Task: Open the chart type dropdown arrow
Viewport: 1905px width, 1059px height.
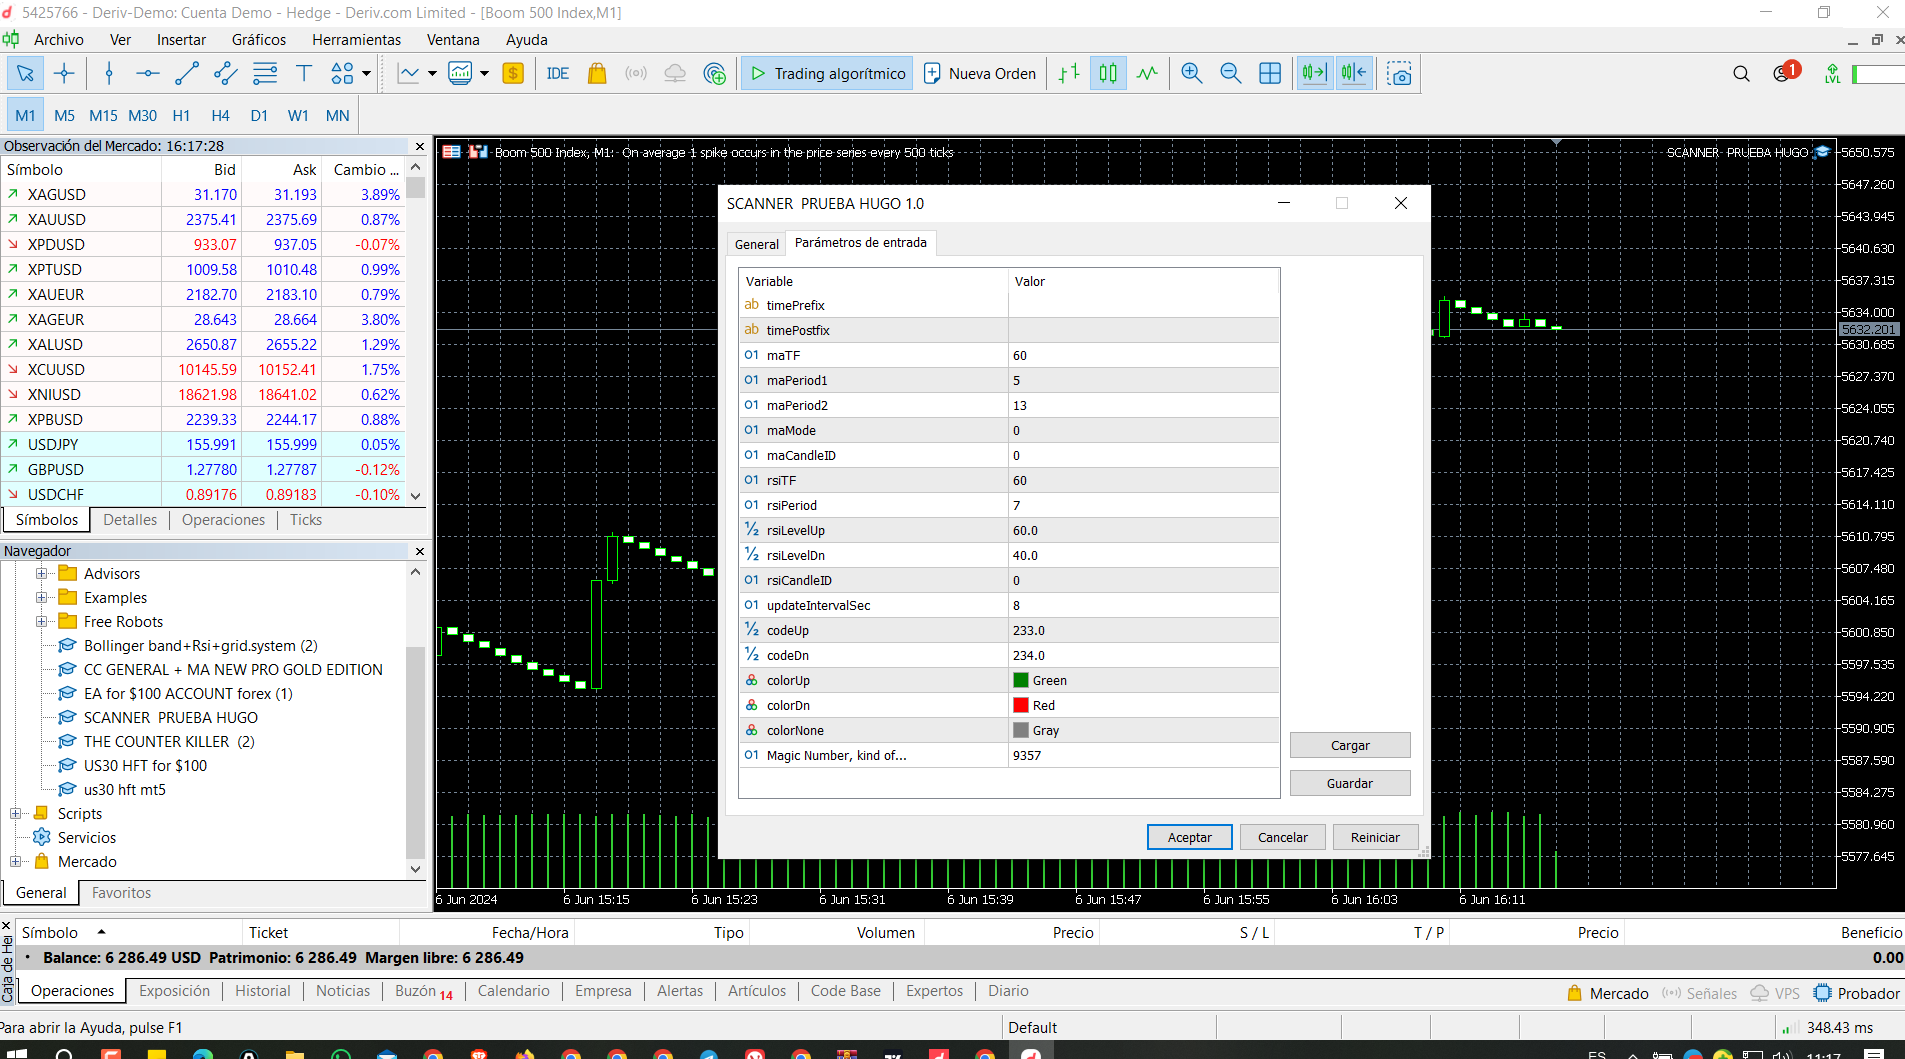Action: [x=432, y=73]
